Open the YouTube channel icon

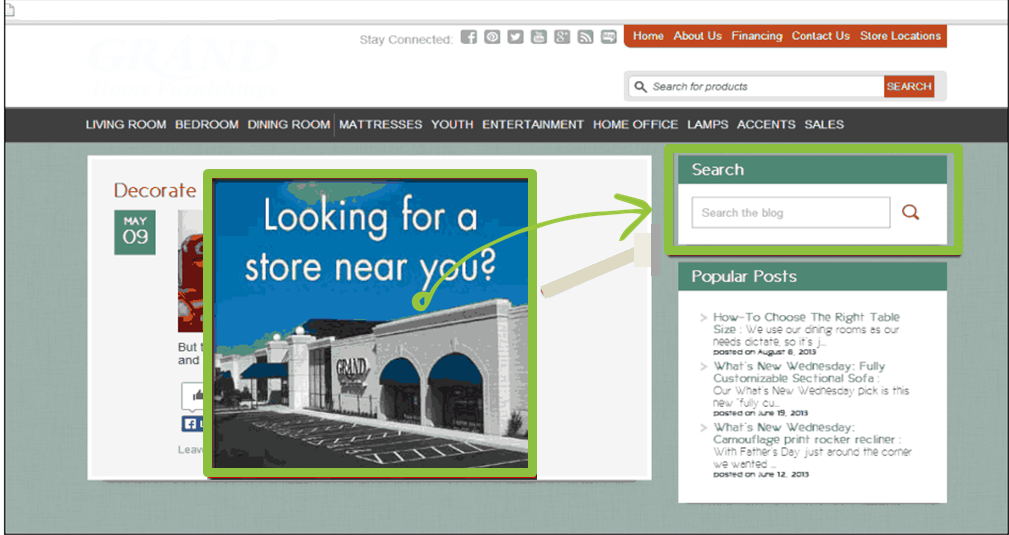538,38
